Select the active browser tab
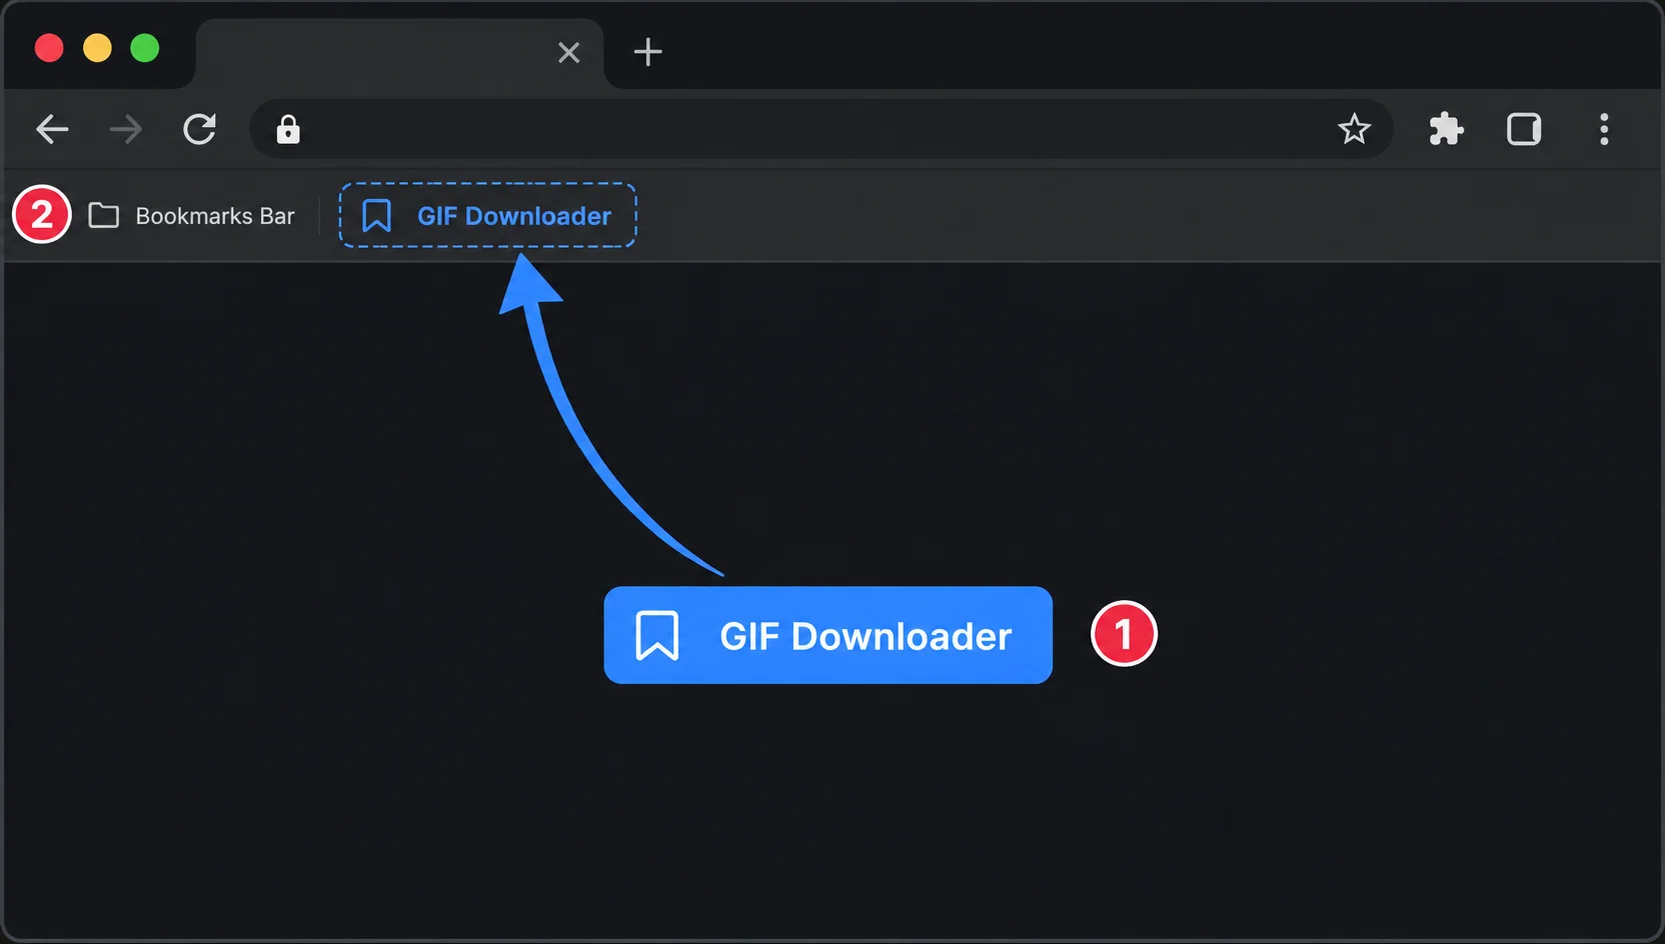The height and width of the screenshot is (944, 1665). coord(400,53)
